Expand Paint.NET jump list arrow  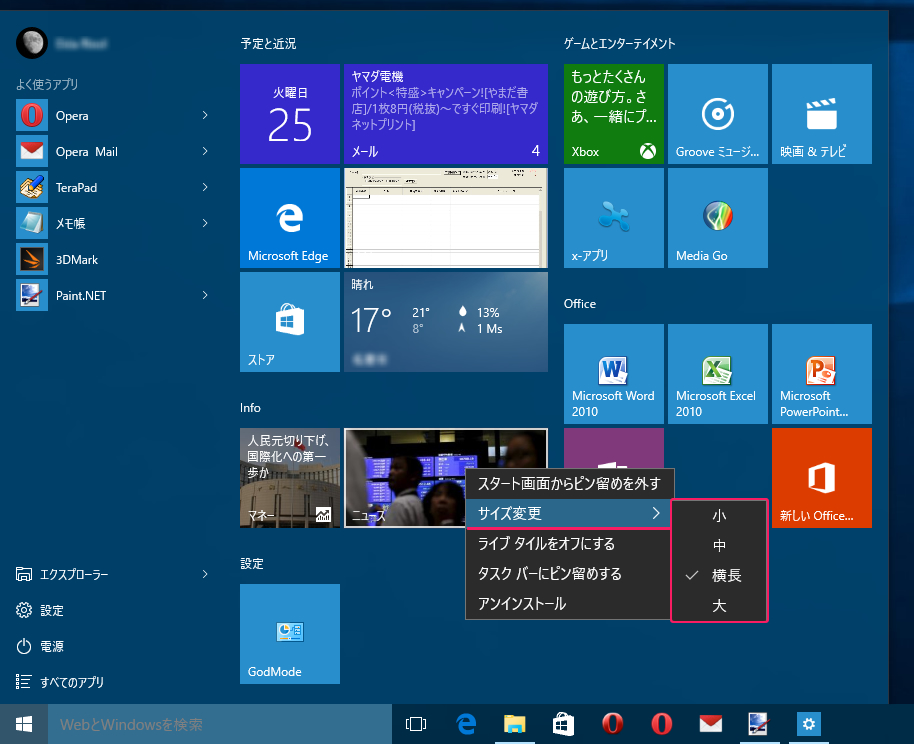[205, 296]
